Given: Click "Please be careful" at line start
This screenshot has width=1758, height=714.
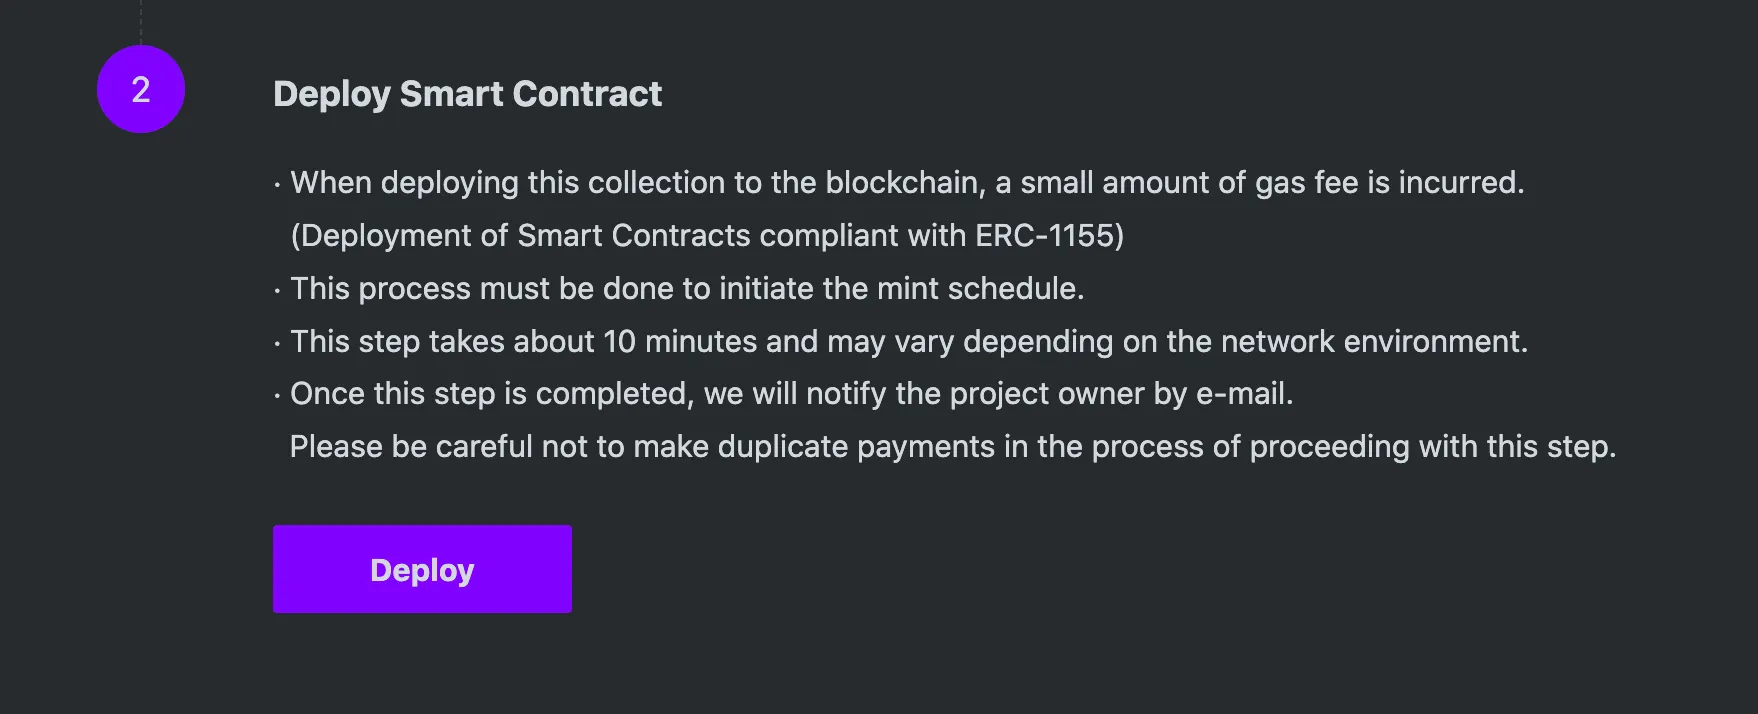Looking at the screenshot, I should click(410, 447).
